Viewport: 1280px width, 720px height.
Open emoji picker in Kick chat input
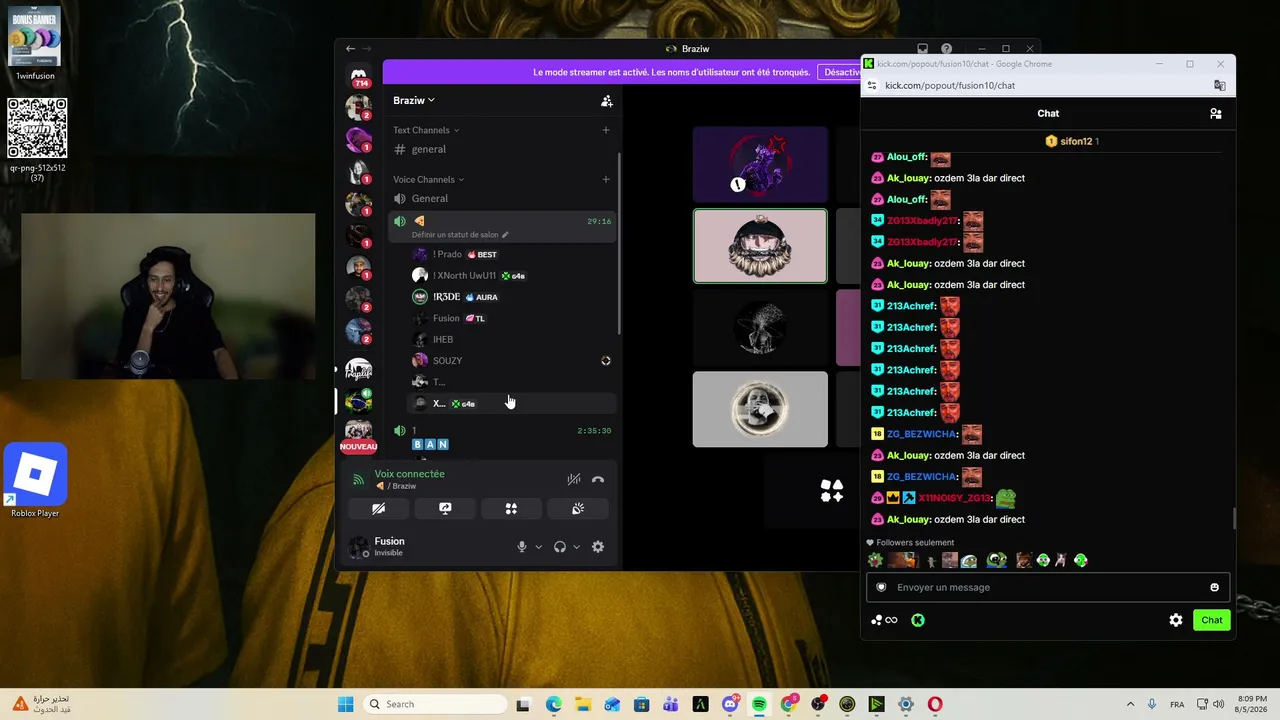(1215, 587)
